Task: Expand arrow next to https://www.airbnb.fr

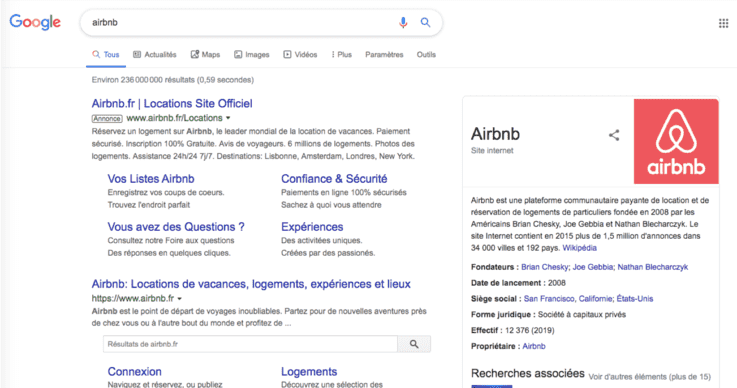Action: pos(180,299)
